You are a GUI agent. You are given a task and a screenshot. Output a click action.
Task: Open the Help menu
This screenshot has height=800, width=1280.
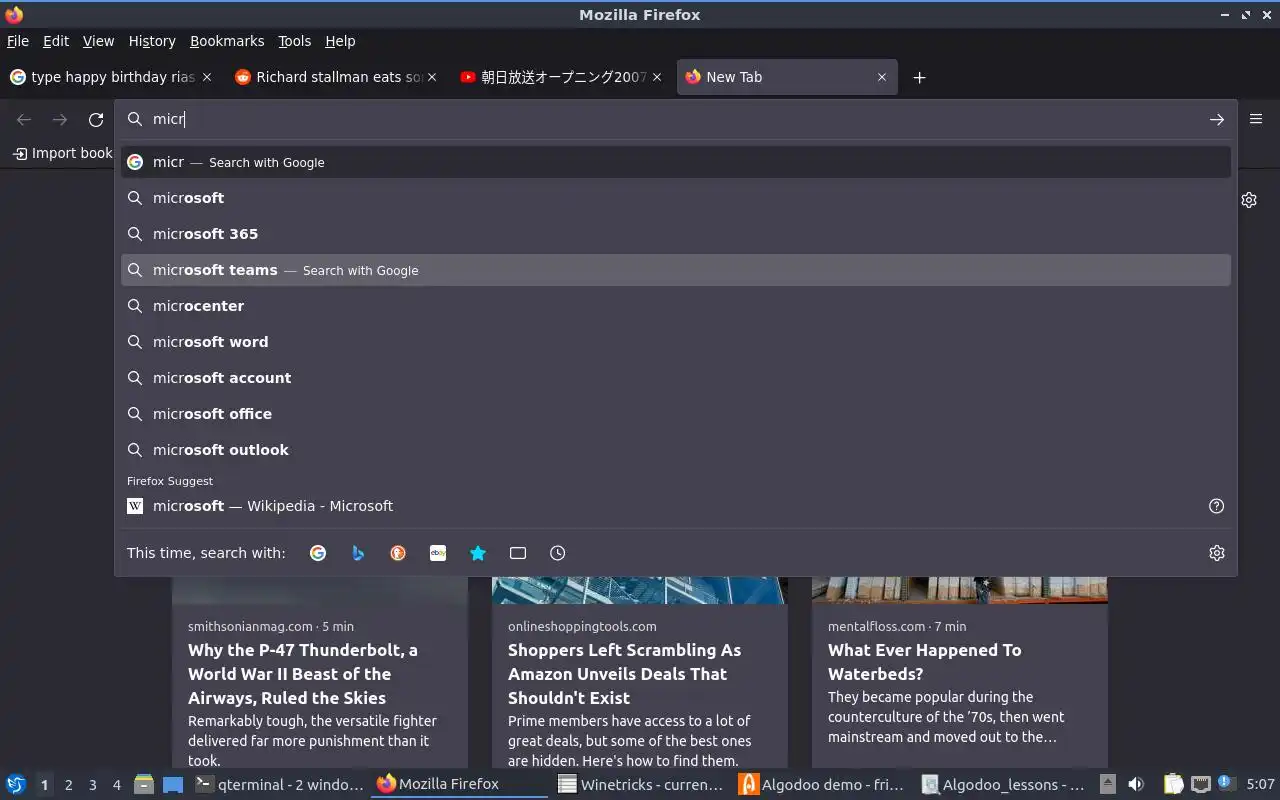click(340, 41)
